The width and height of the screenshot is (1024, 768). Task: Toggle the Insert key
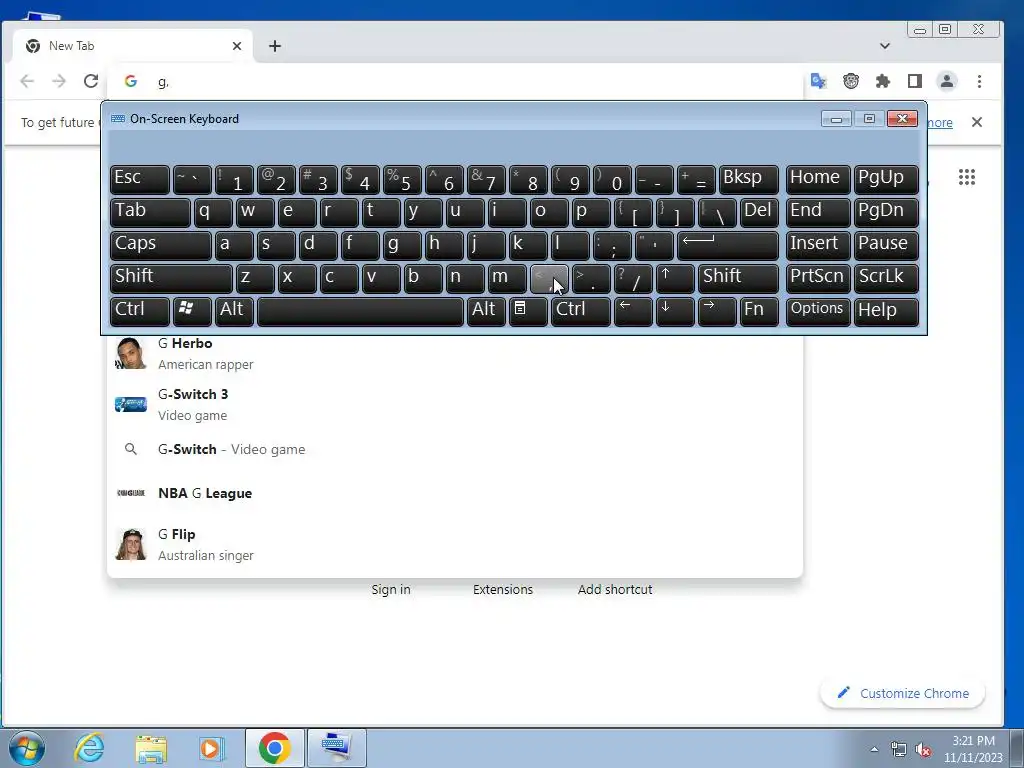[818, 245]
